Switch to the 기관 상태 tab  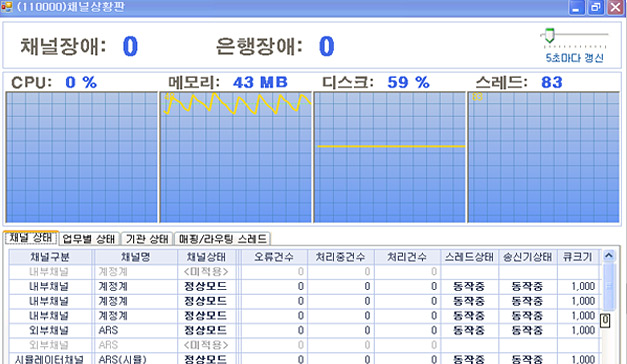click(147, 239)
